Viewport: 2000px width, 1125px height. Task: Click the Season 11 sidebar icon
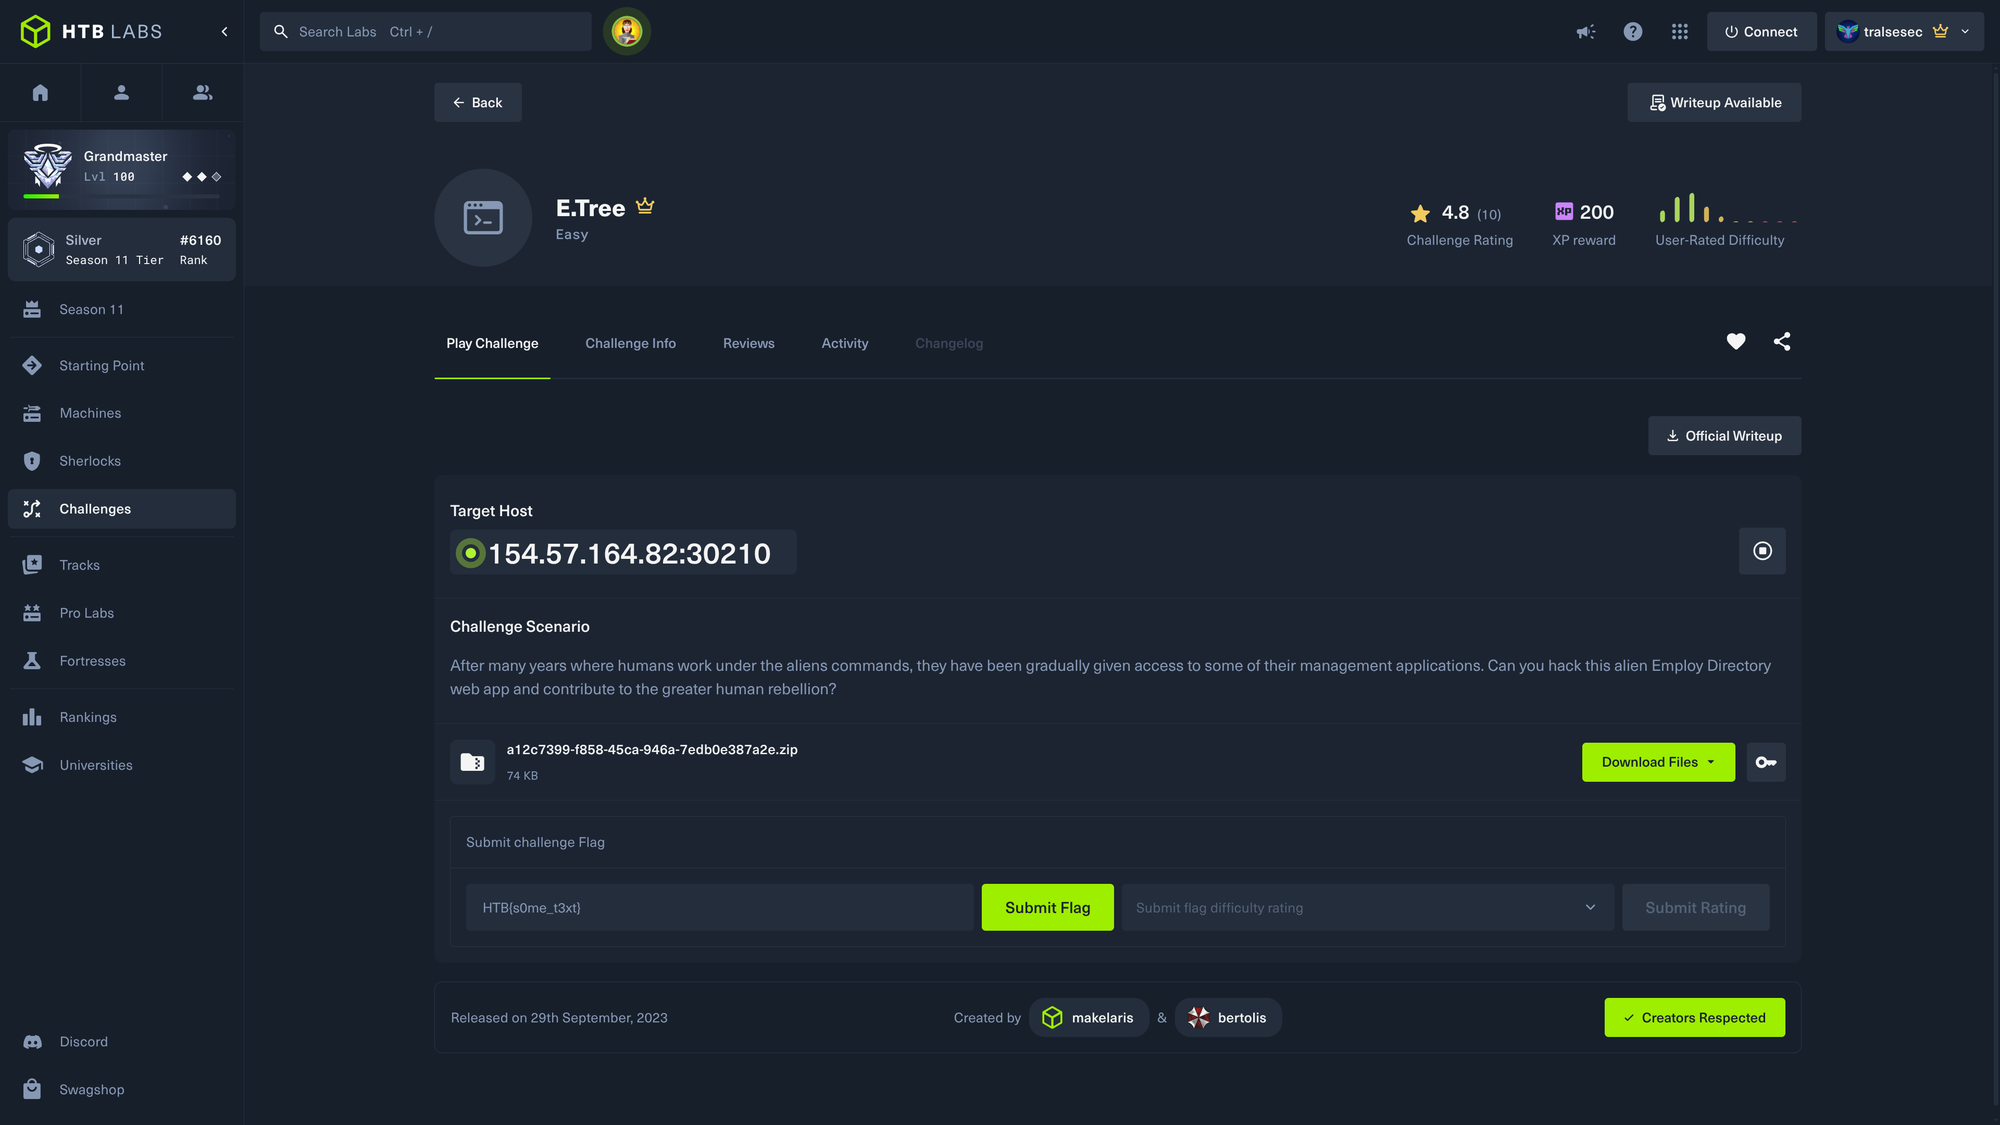32,310
